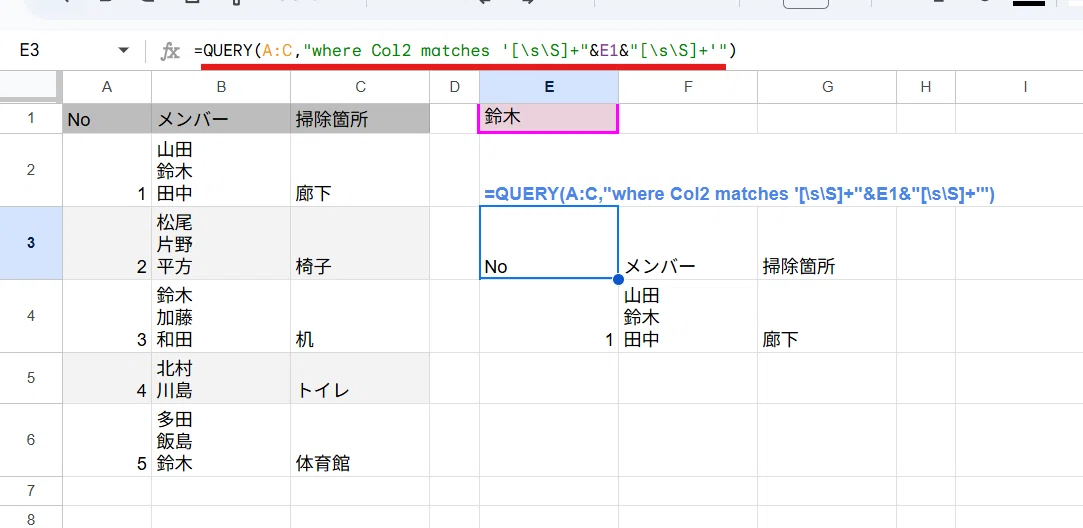The image size is (1083, 528).
Task: Click cell A1 containing No
Action: pyautogui.click(x=107, y=118)
